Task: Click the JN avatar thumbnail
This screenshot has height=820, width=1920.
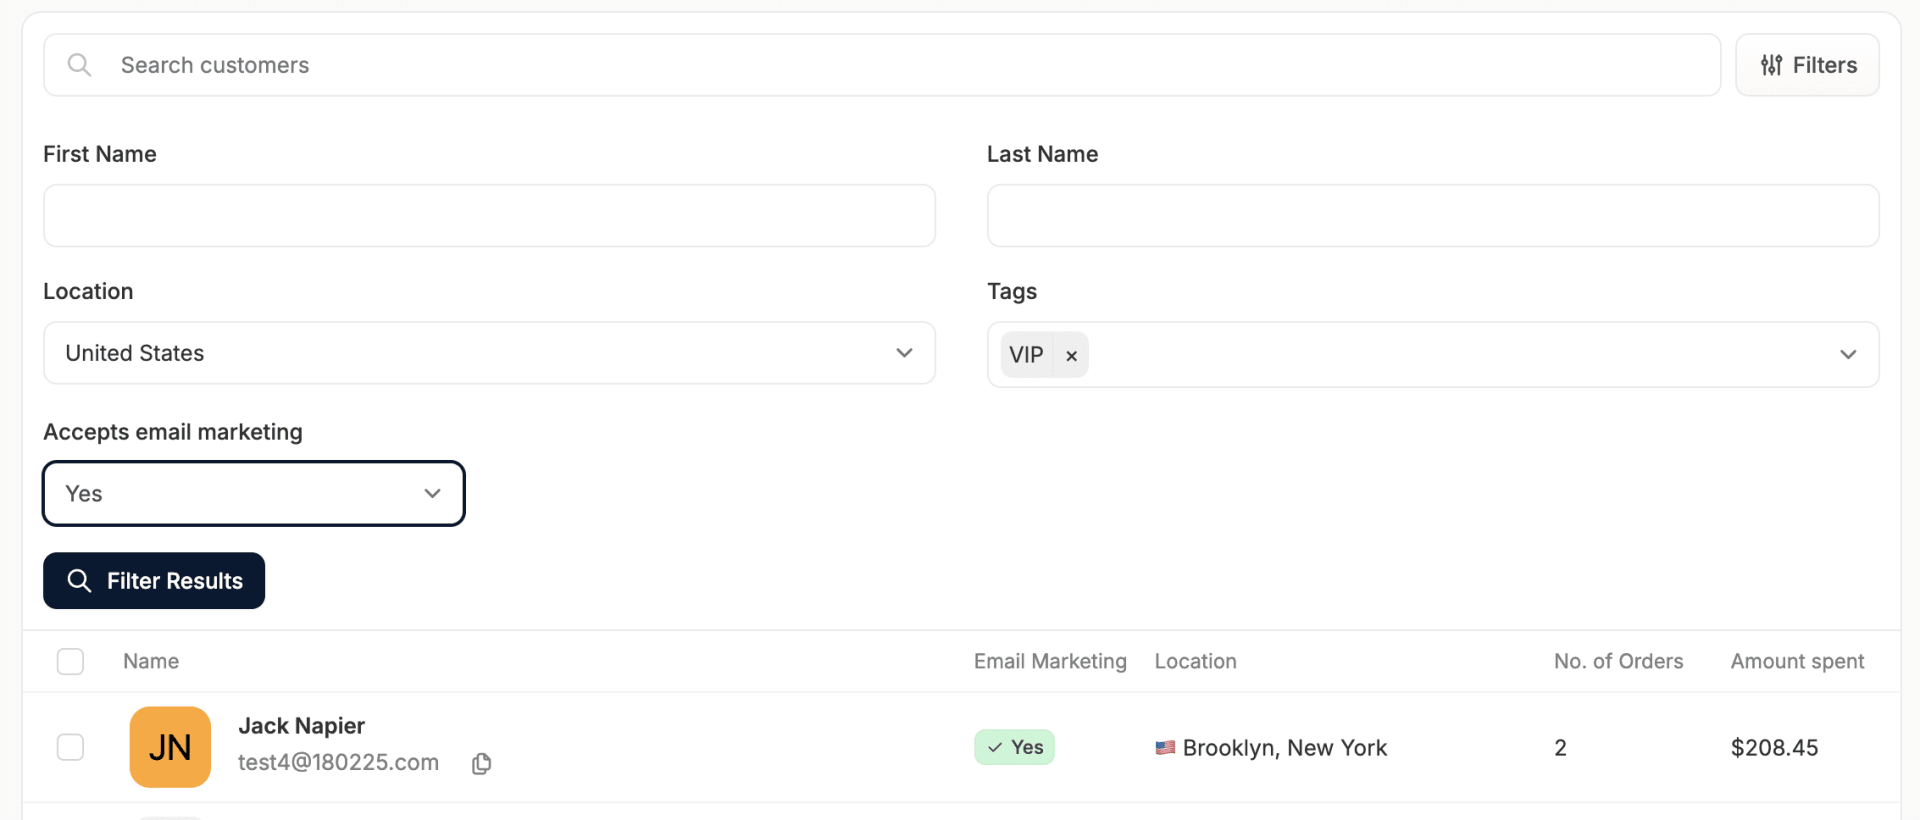Action: pyautogui.click(x=170, y=747)
